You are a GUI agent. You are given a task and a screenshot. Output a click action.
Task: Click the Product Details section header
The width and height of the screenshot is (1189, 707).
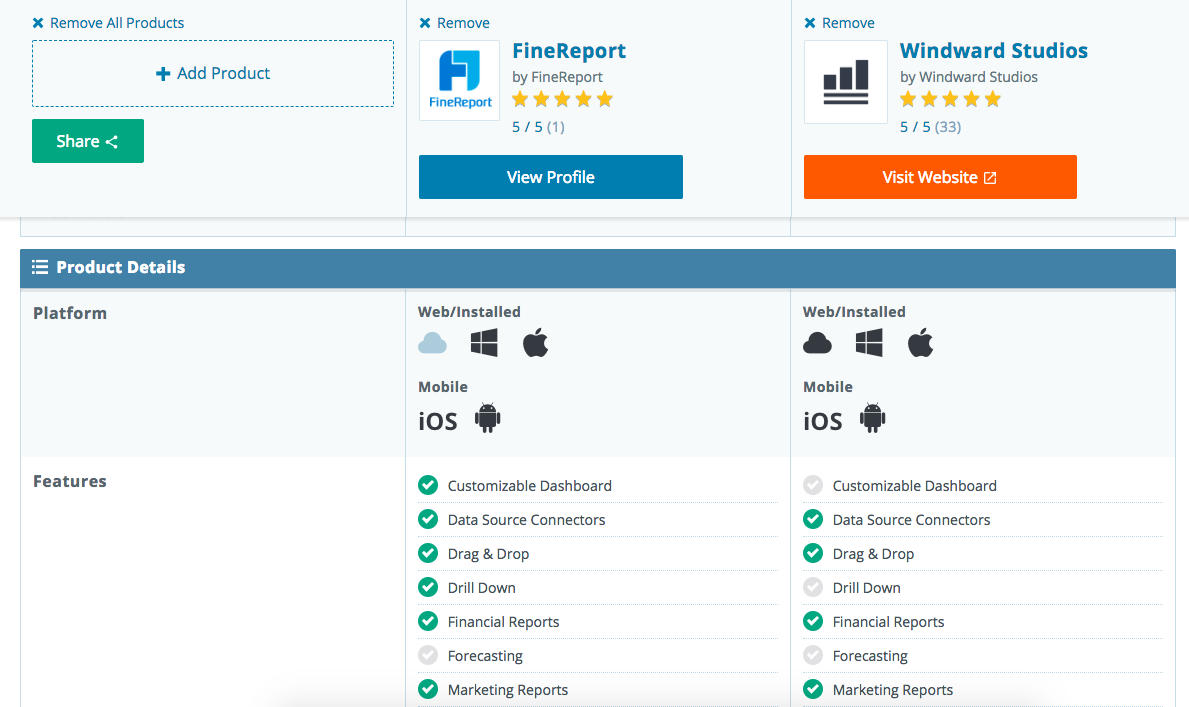[x=598, y=268]
